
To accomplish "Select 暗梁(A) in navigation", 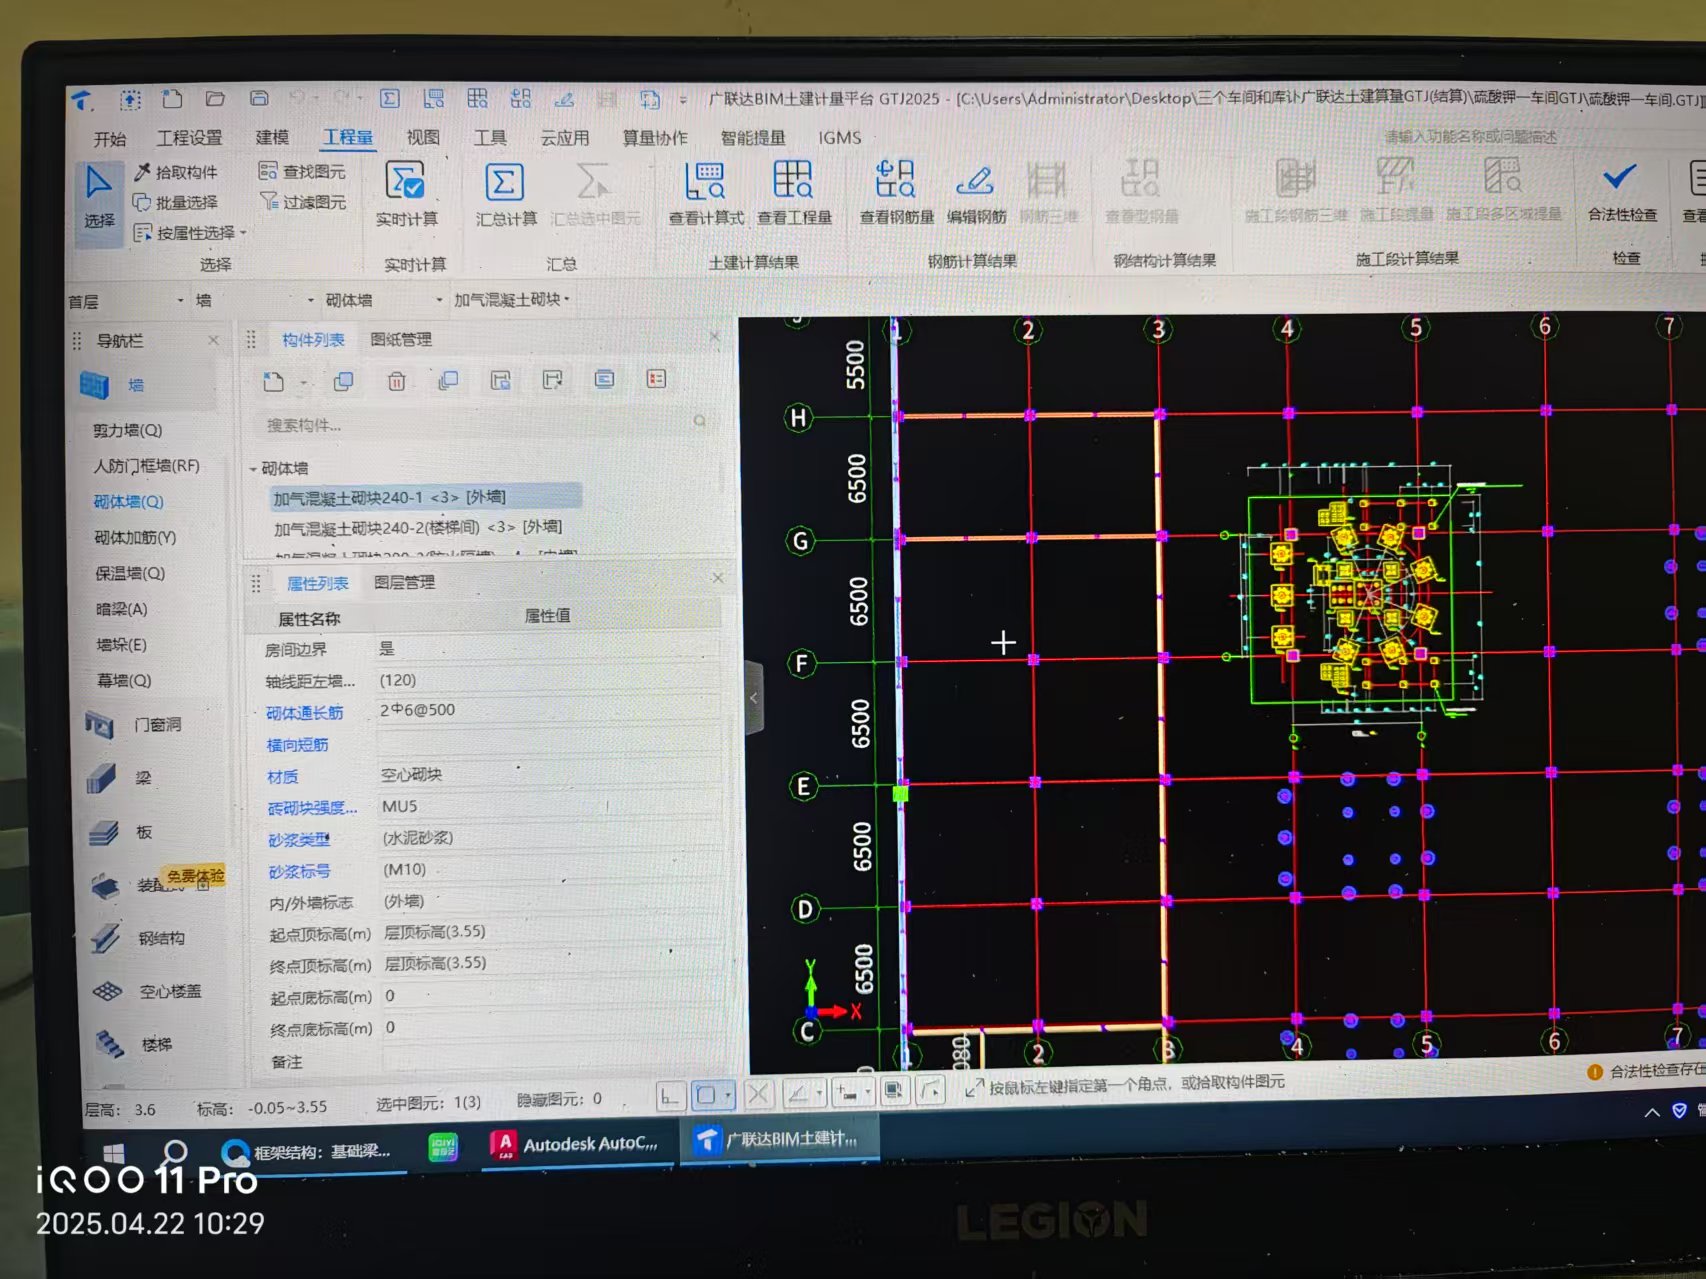I will [x=122, y=609].
